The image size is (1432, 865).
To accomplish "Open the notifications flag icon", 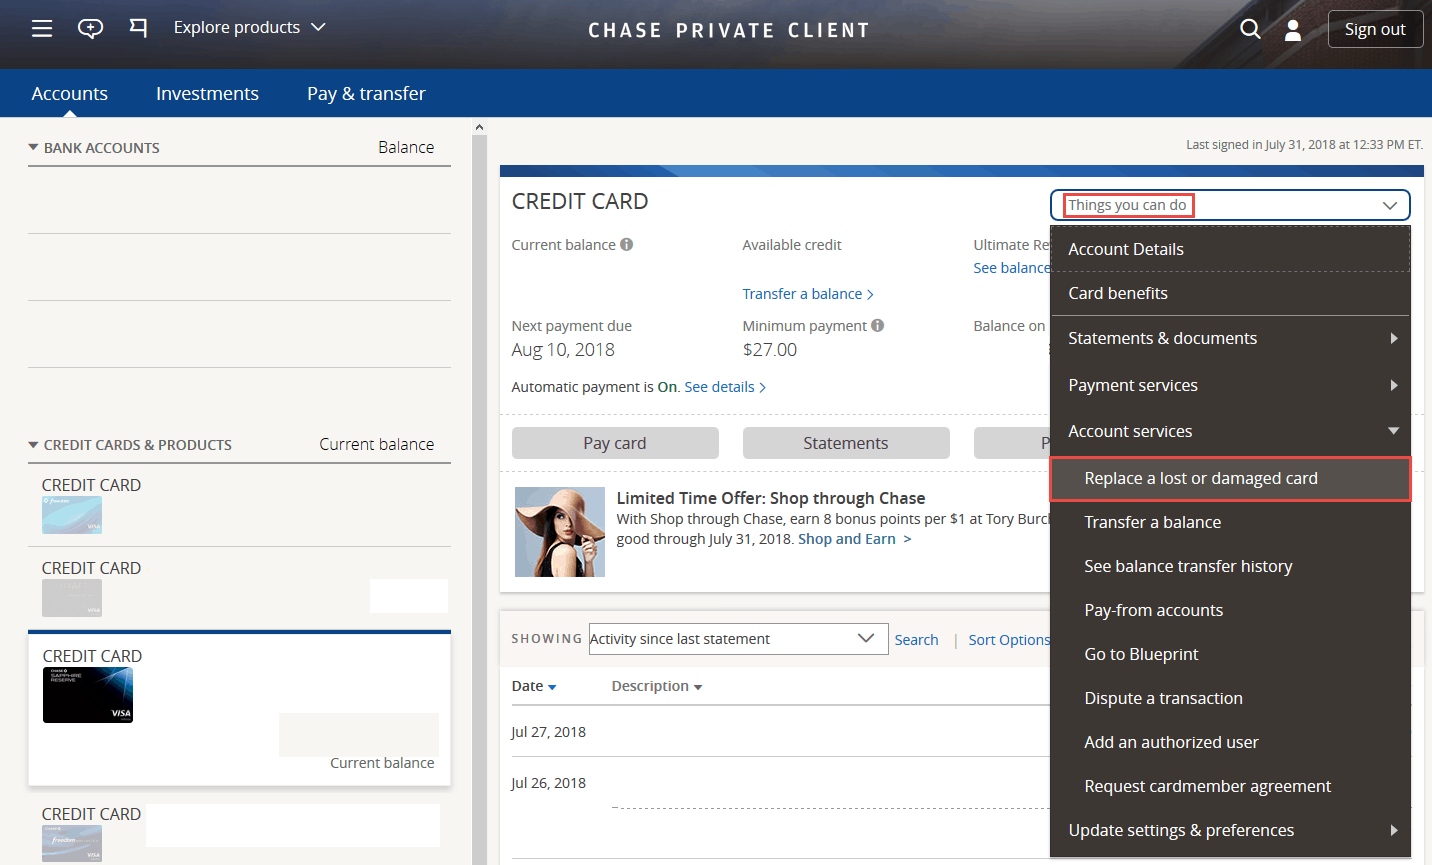I will tap(138, 27).
